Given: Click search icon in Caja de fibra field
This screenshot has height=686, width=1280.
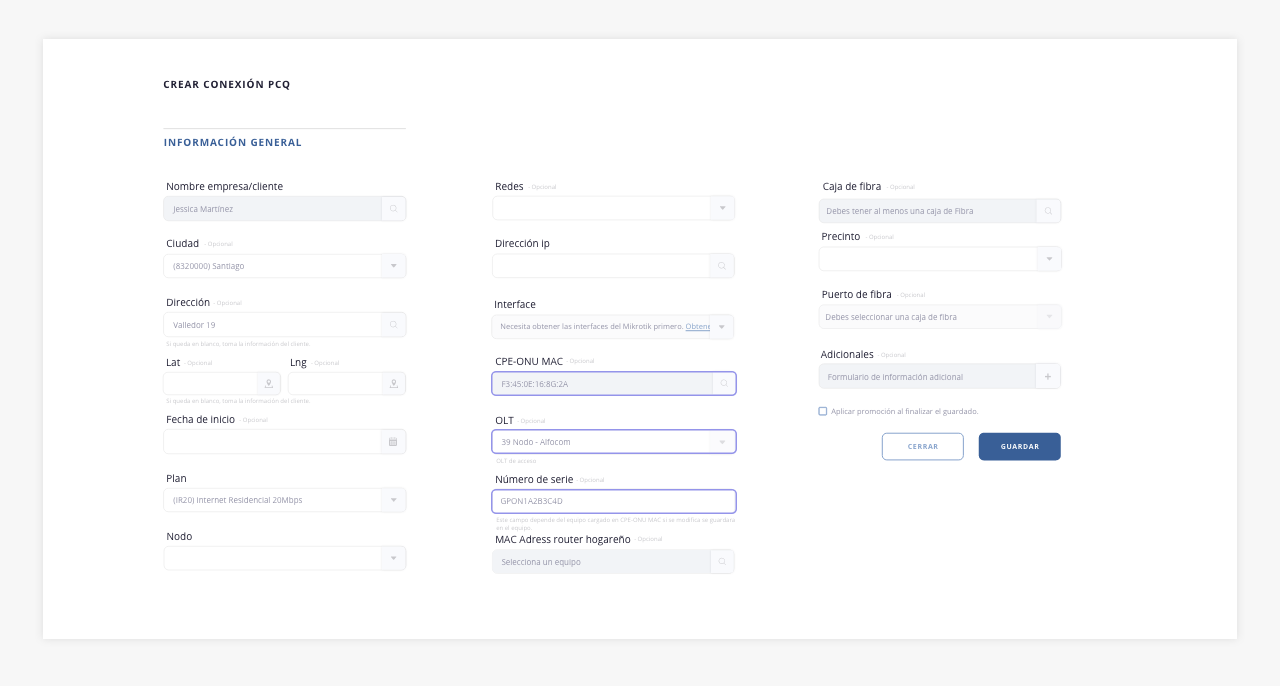Looking at the screenshot, I should pyautogui.click(x=1048, y=211).
